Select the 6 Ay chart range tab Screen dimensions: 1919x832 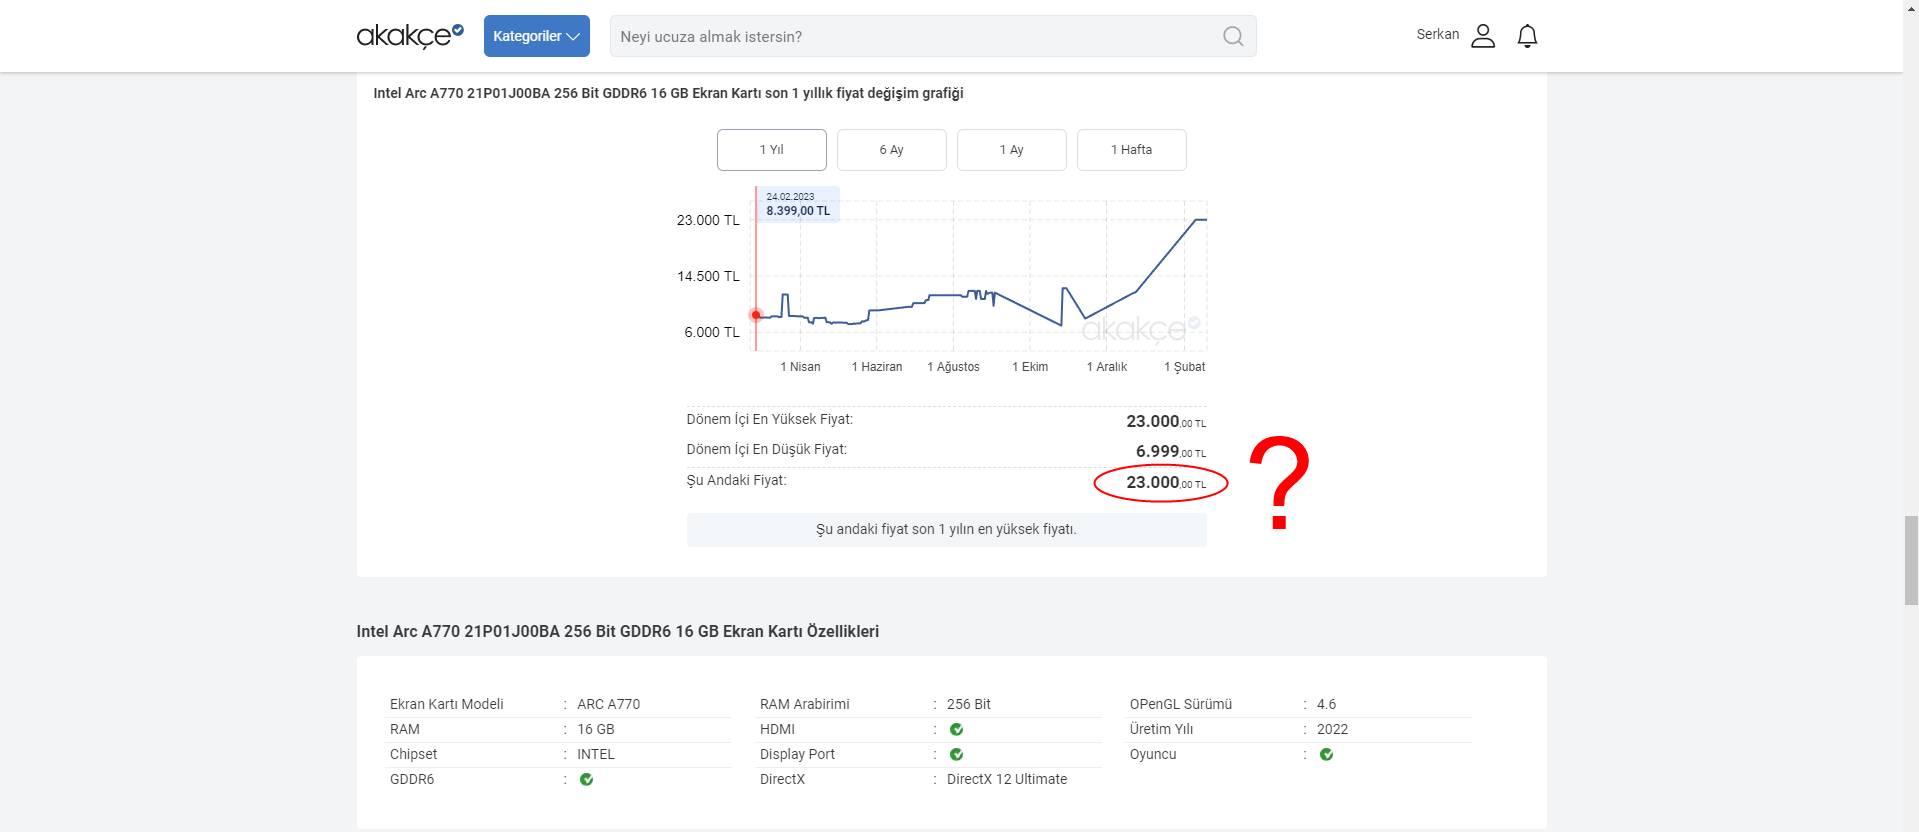pyautogui.click(x=892, y=150)
